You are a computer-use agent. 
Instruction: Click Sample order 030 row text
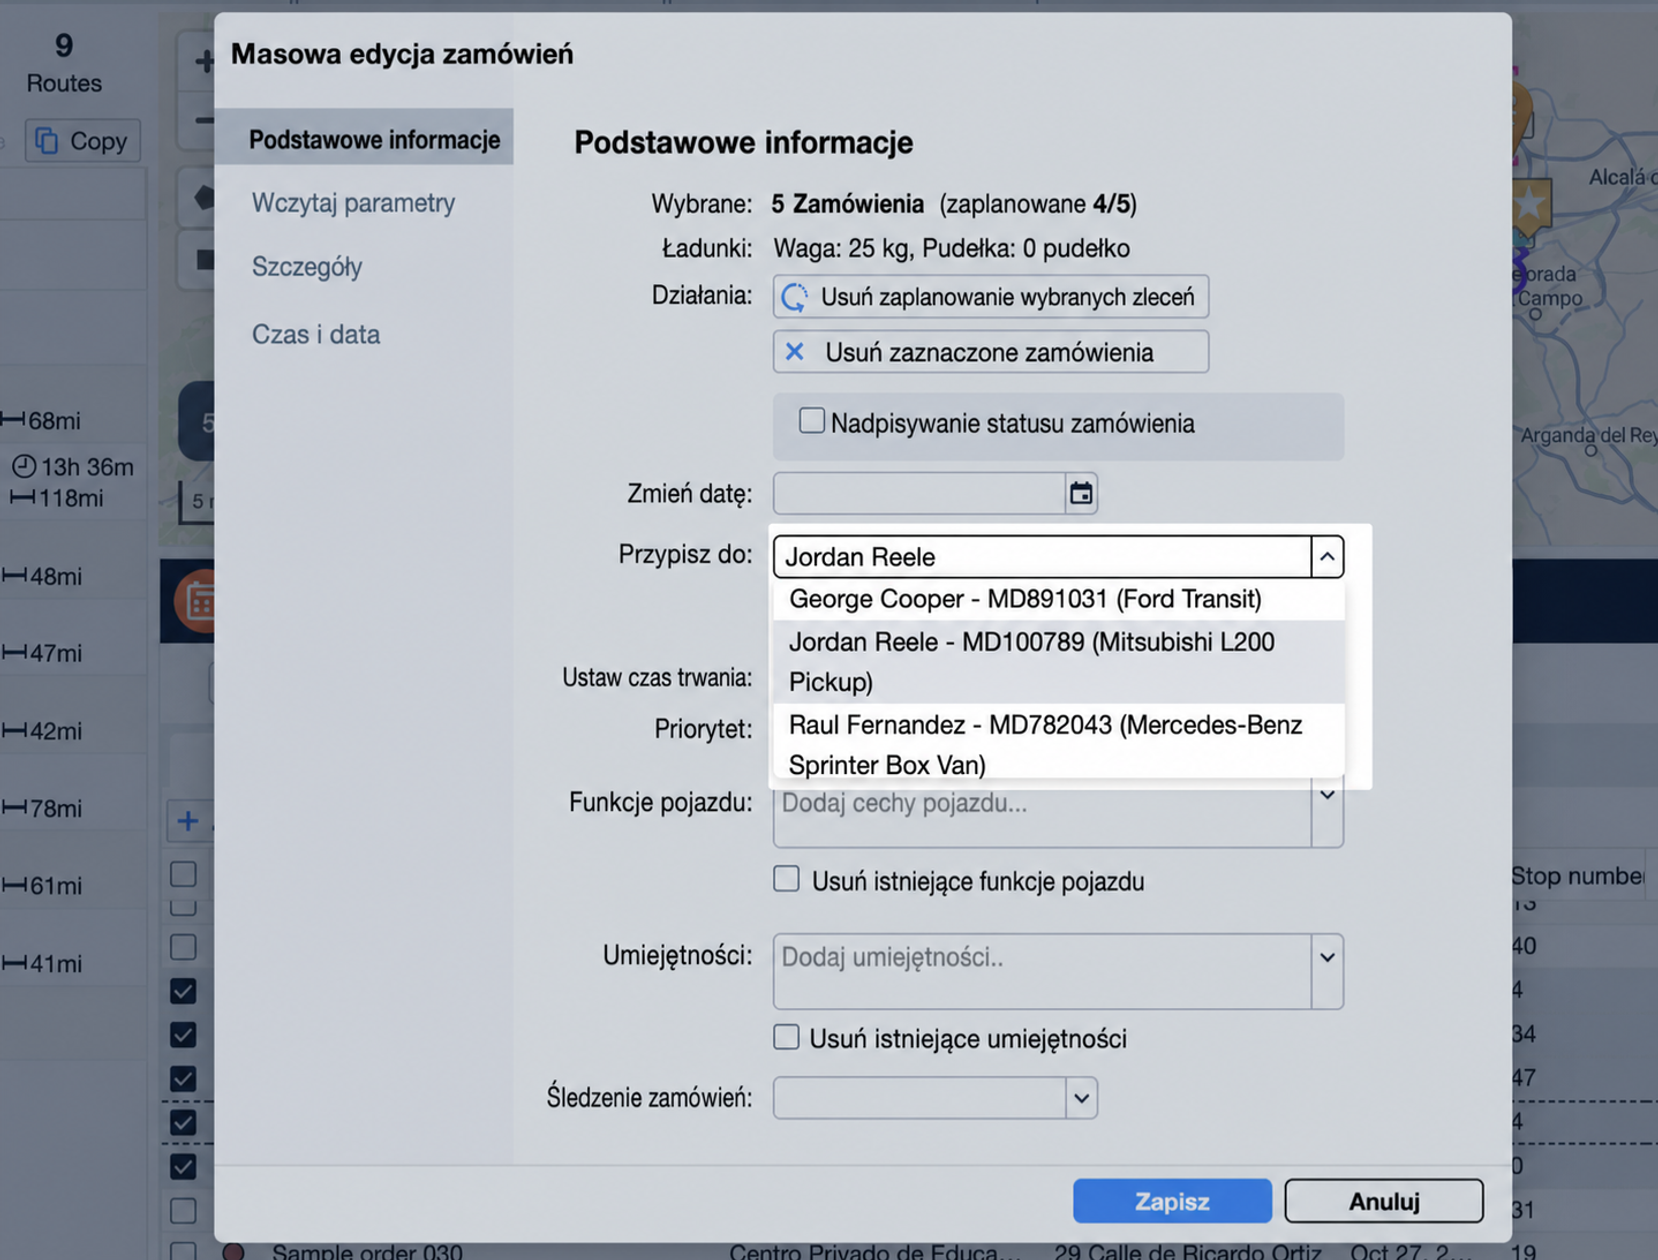tap(367, 1251)
